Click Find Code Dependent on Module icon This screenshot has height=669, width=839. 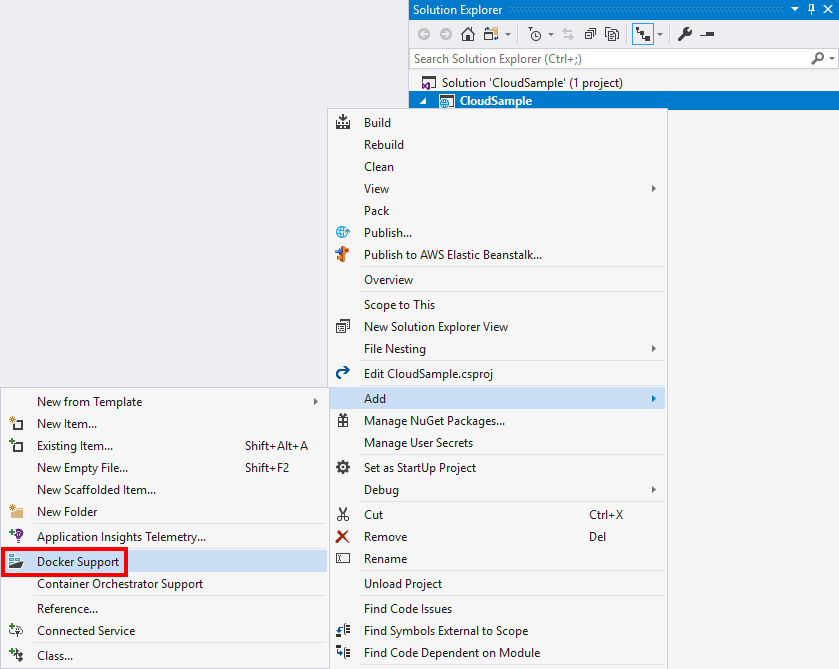(x=343, y=652)
